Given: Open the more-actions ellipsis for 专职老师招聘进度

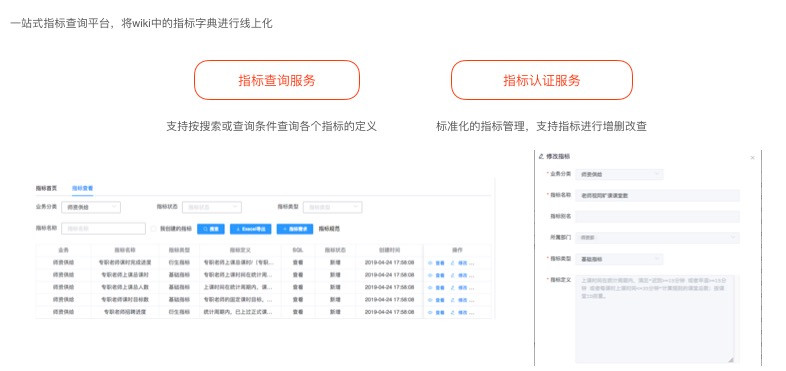Looking at the screenshot, I should tap(471, 312).
